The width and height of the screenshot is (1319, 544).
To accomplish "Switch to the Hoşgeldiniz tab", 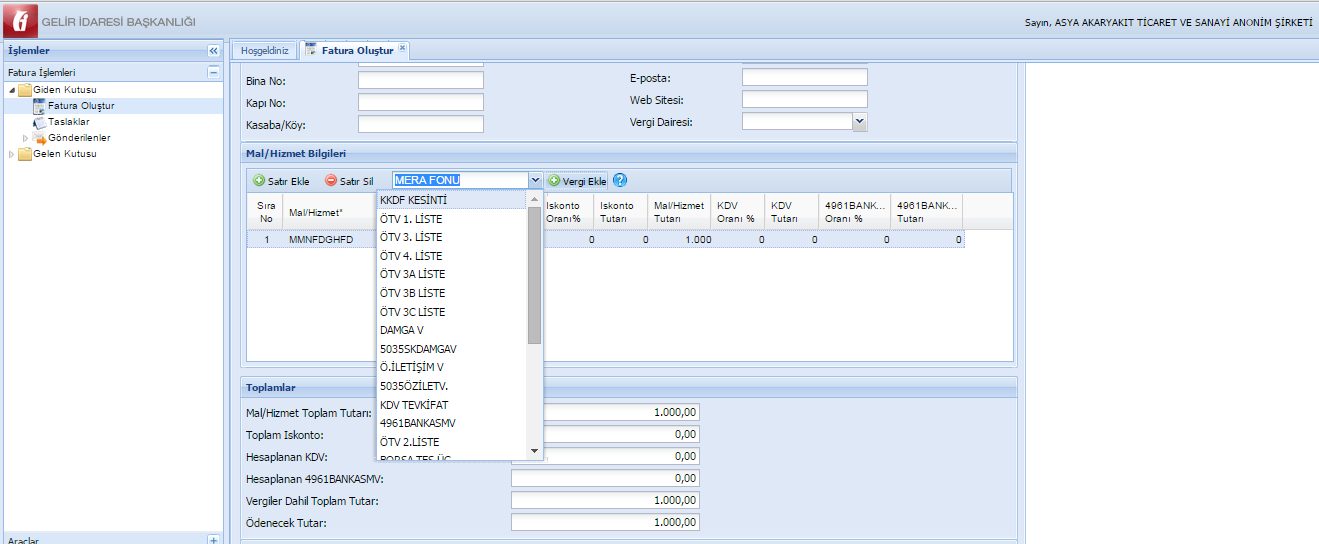I will [x=265, y=50].
